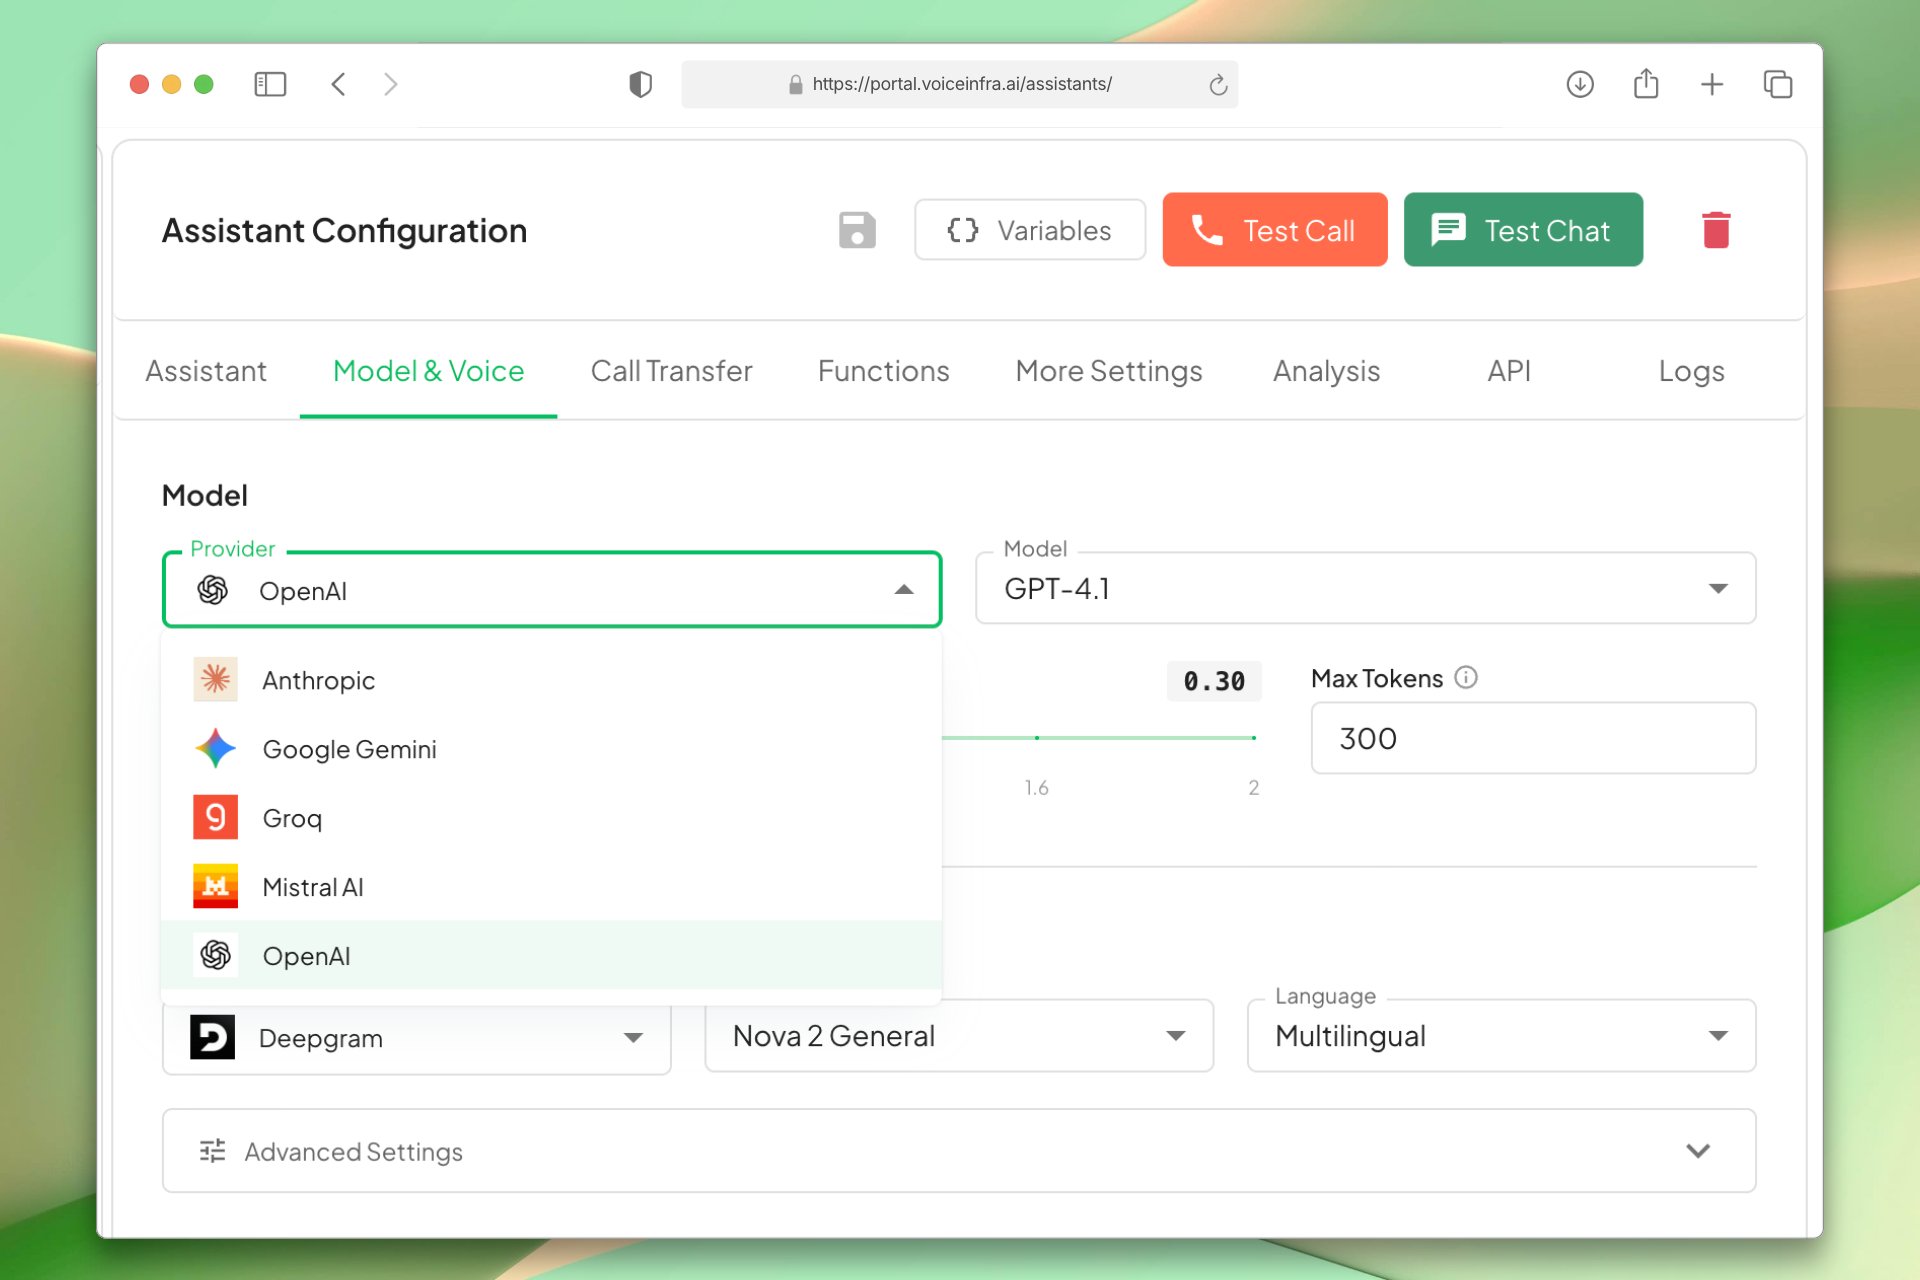The height and width of the screenshot is (1280, 1920).
Task: Click the Deepgram logo icon
Action: 212,1037
